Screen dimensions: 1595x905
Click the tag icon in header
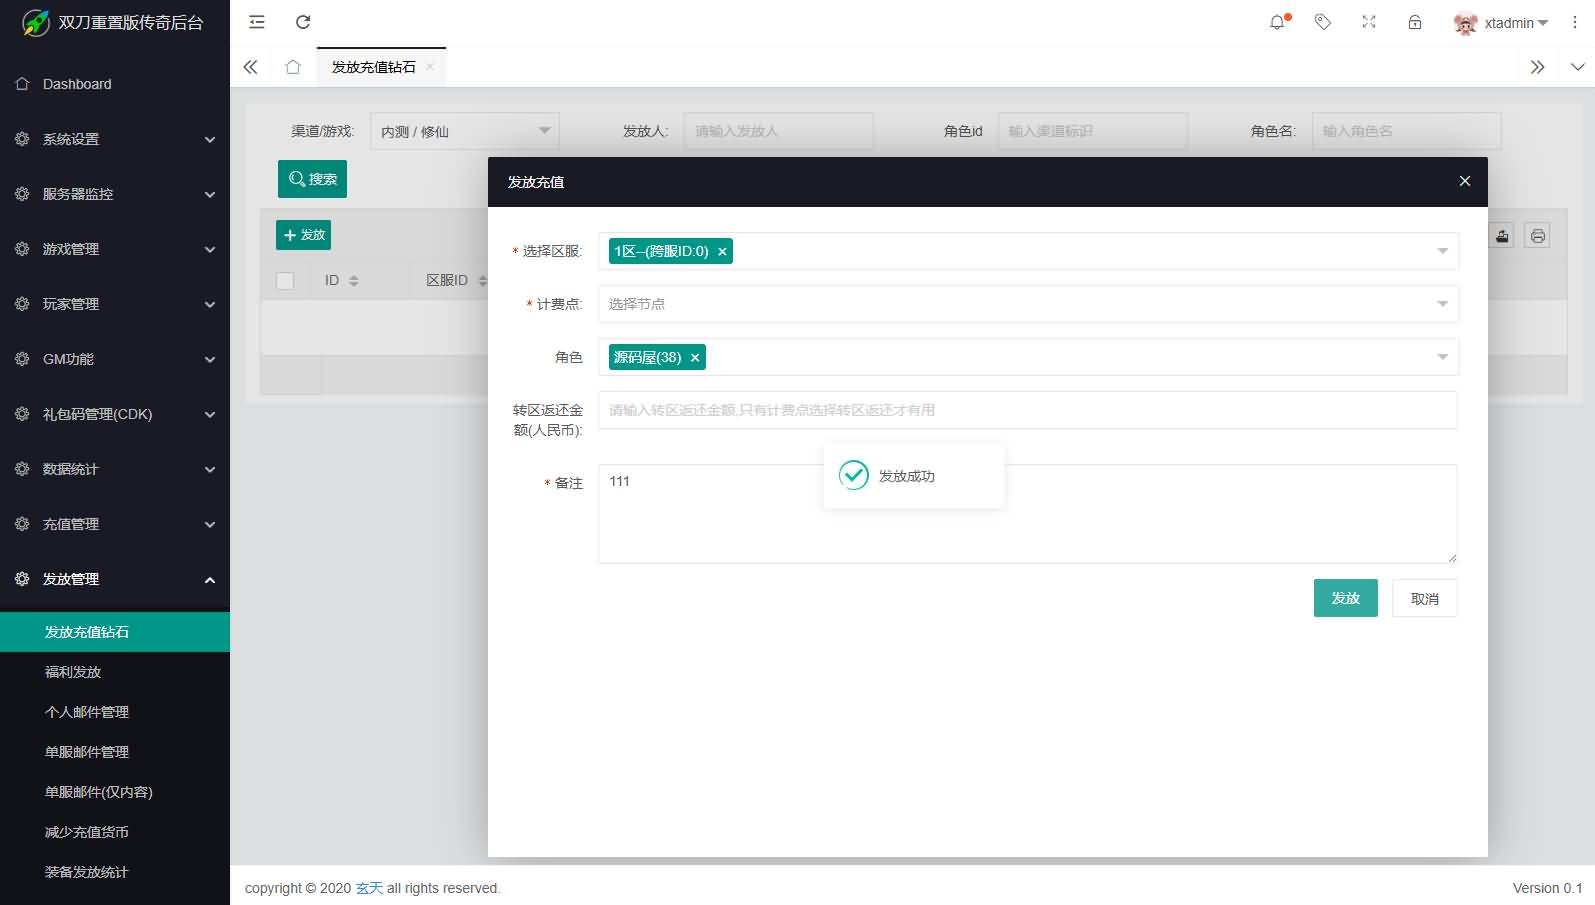1323,22
